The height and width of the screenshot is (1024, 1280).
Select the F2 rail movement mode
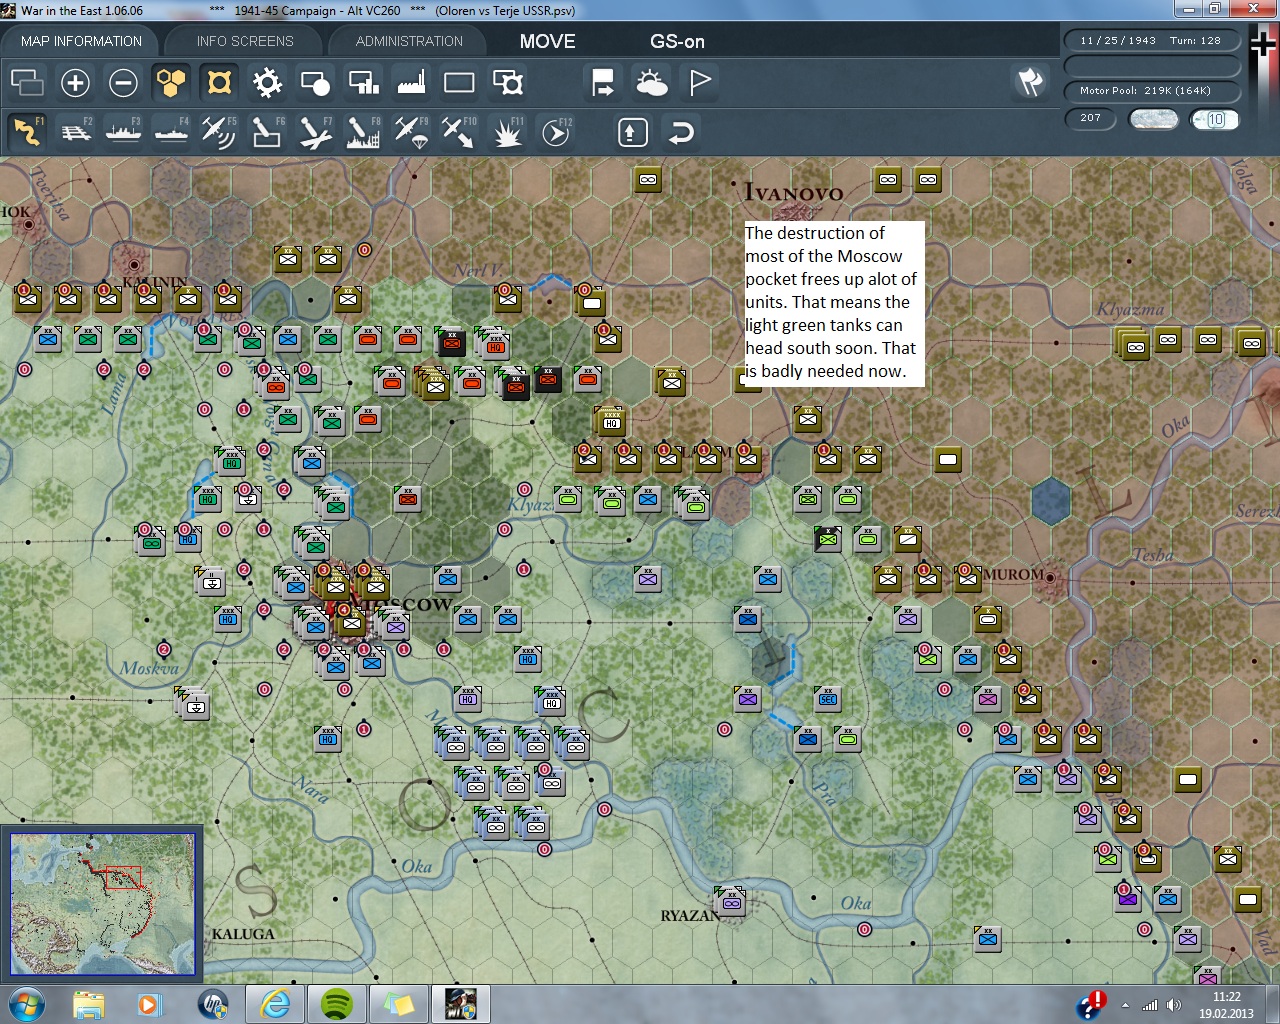pos(75,132)
